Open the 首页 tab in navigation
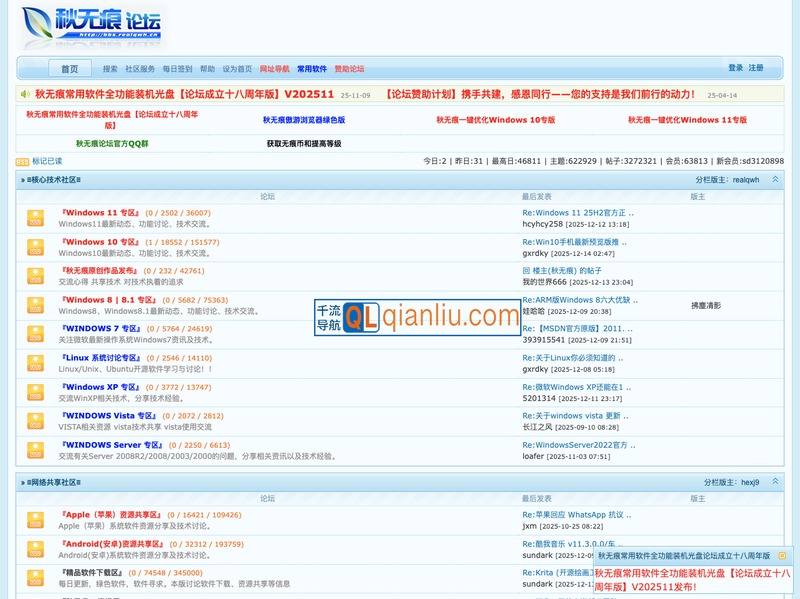The height and width of the screenshot is (599, 800). pyautogui.click(x=69, y=69)
